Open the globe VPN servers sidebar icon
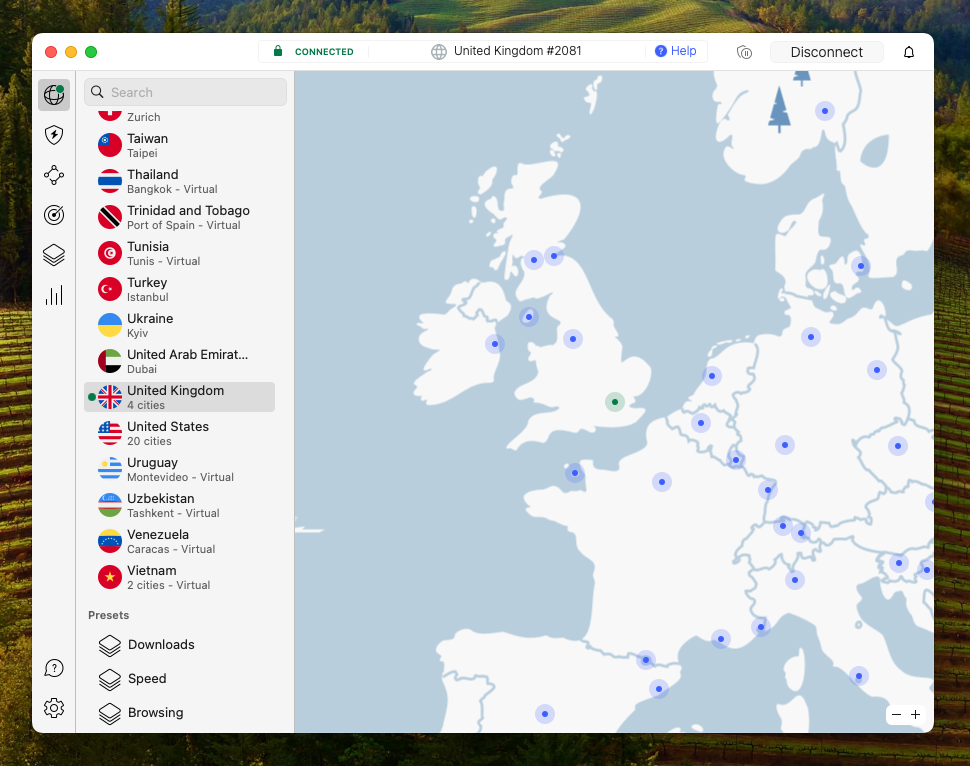Viewport: 970px width, 766px height. 54,95
